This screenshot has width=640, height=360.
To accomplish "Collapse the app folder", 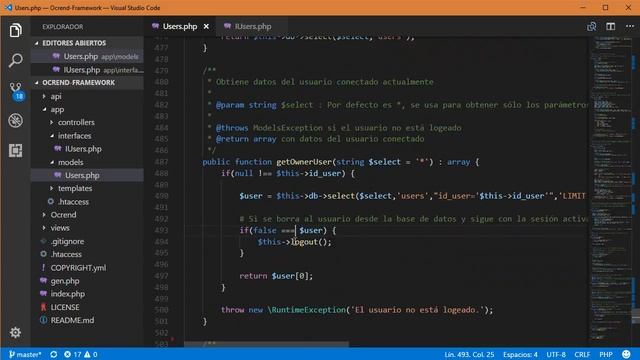I will (87, 109).
